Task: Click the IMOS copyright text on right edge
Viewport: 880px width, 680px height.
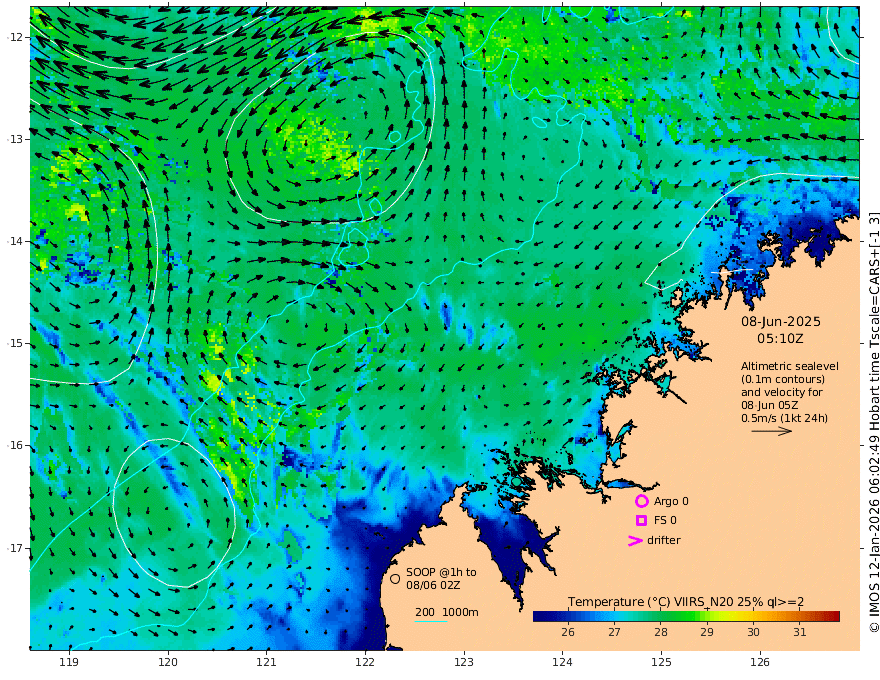Action: (874, 422)
